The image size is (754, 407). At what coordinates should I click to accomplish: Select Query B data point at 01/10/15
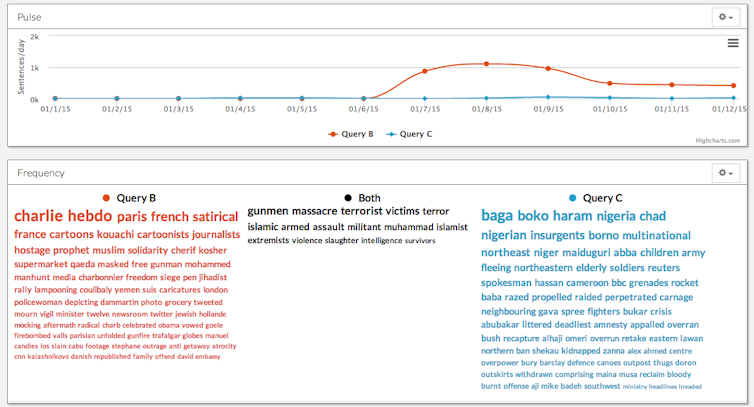[x=610, y=84]
